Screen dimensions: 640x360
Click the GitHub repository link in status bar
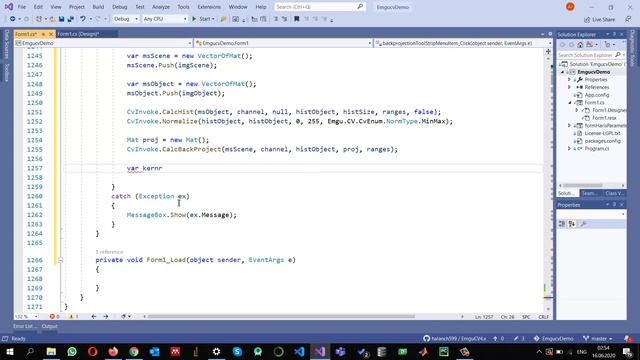[x=455, y=338]
